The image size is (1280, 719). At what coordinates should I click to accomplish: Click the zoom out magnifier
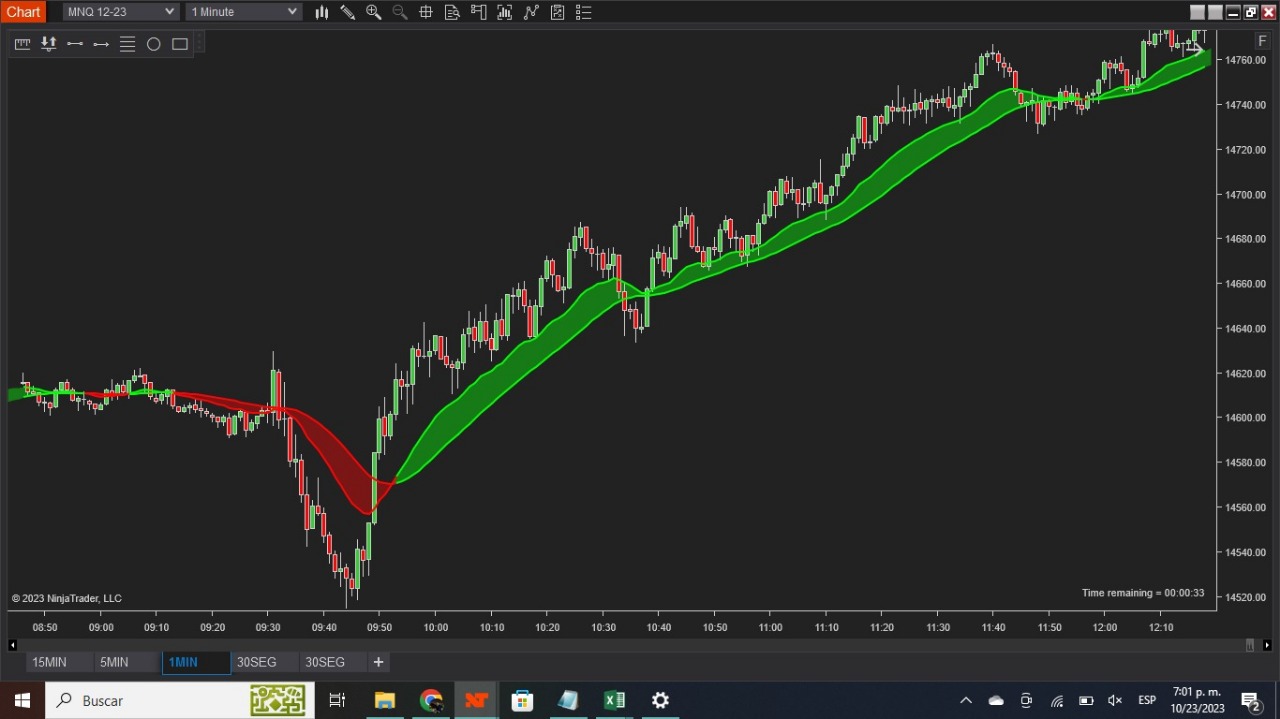click(x=400, y=12)
